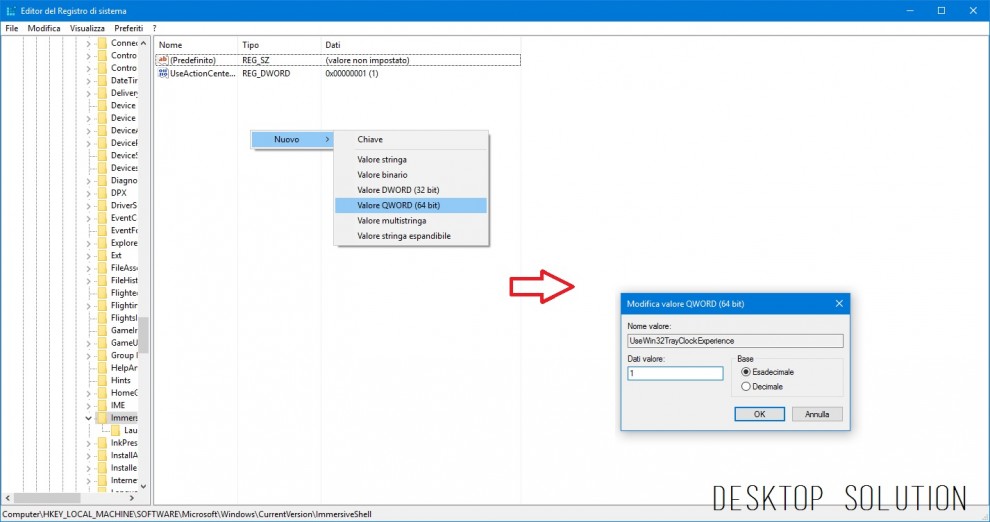Click the Tipo column header

pos(279,45)
